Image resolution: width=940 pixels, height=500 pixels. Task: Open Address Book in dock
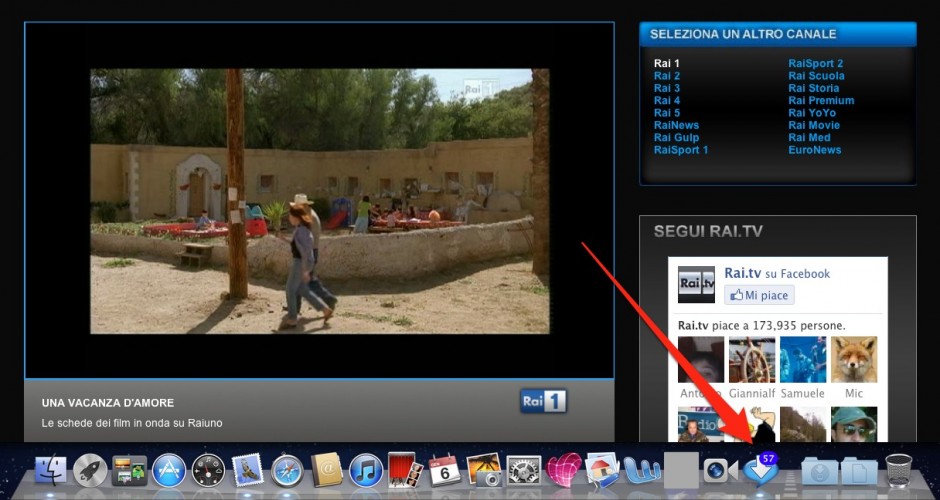coord(327,469)
